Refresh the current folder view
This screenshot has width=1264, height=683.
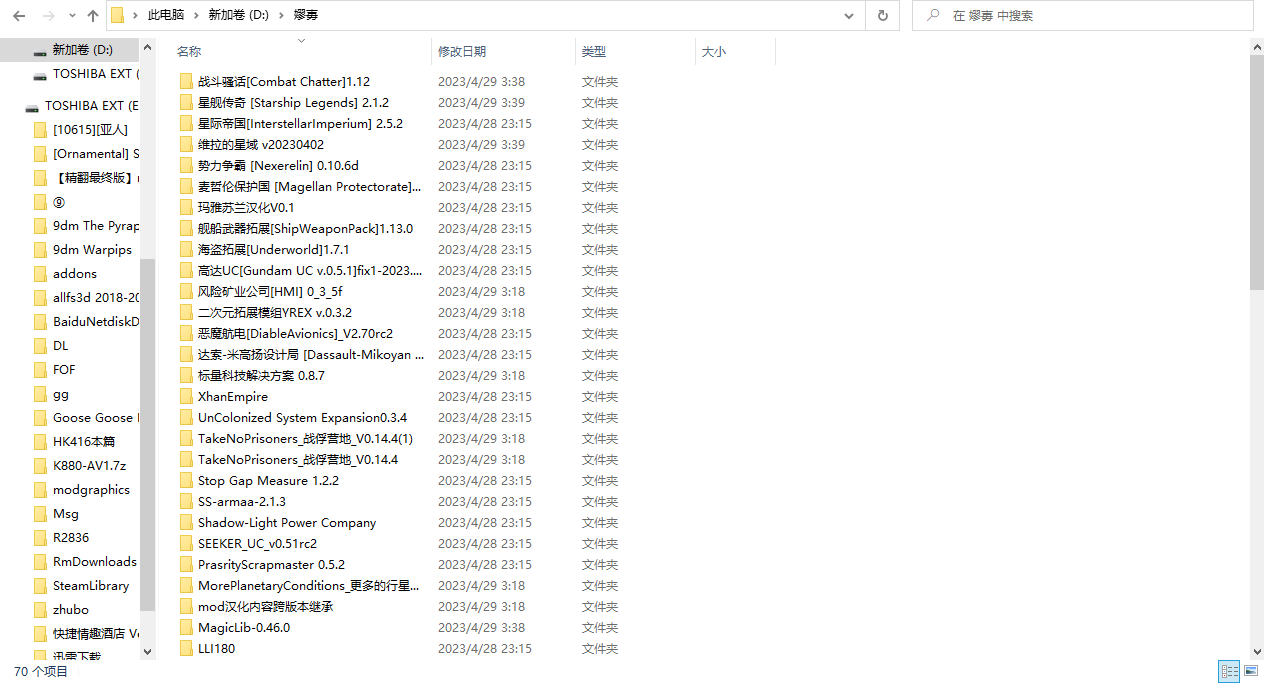(x=882, y=16)
